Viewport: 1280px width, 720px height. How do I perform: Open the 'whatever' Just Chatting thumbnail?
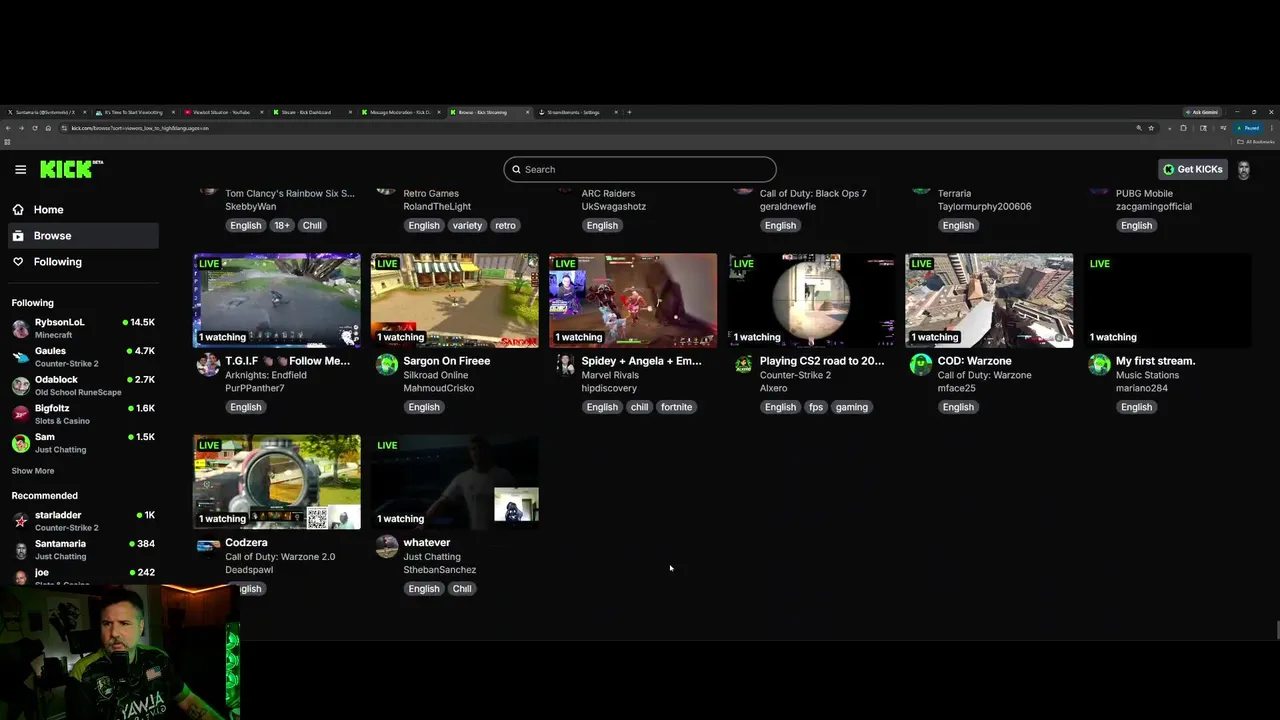[x=455, y=482]
